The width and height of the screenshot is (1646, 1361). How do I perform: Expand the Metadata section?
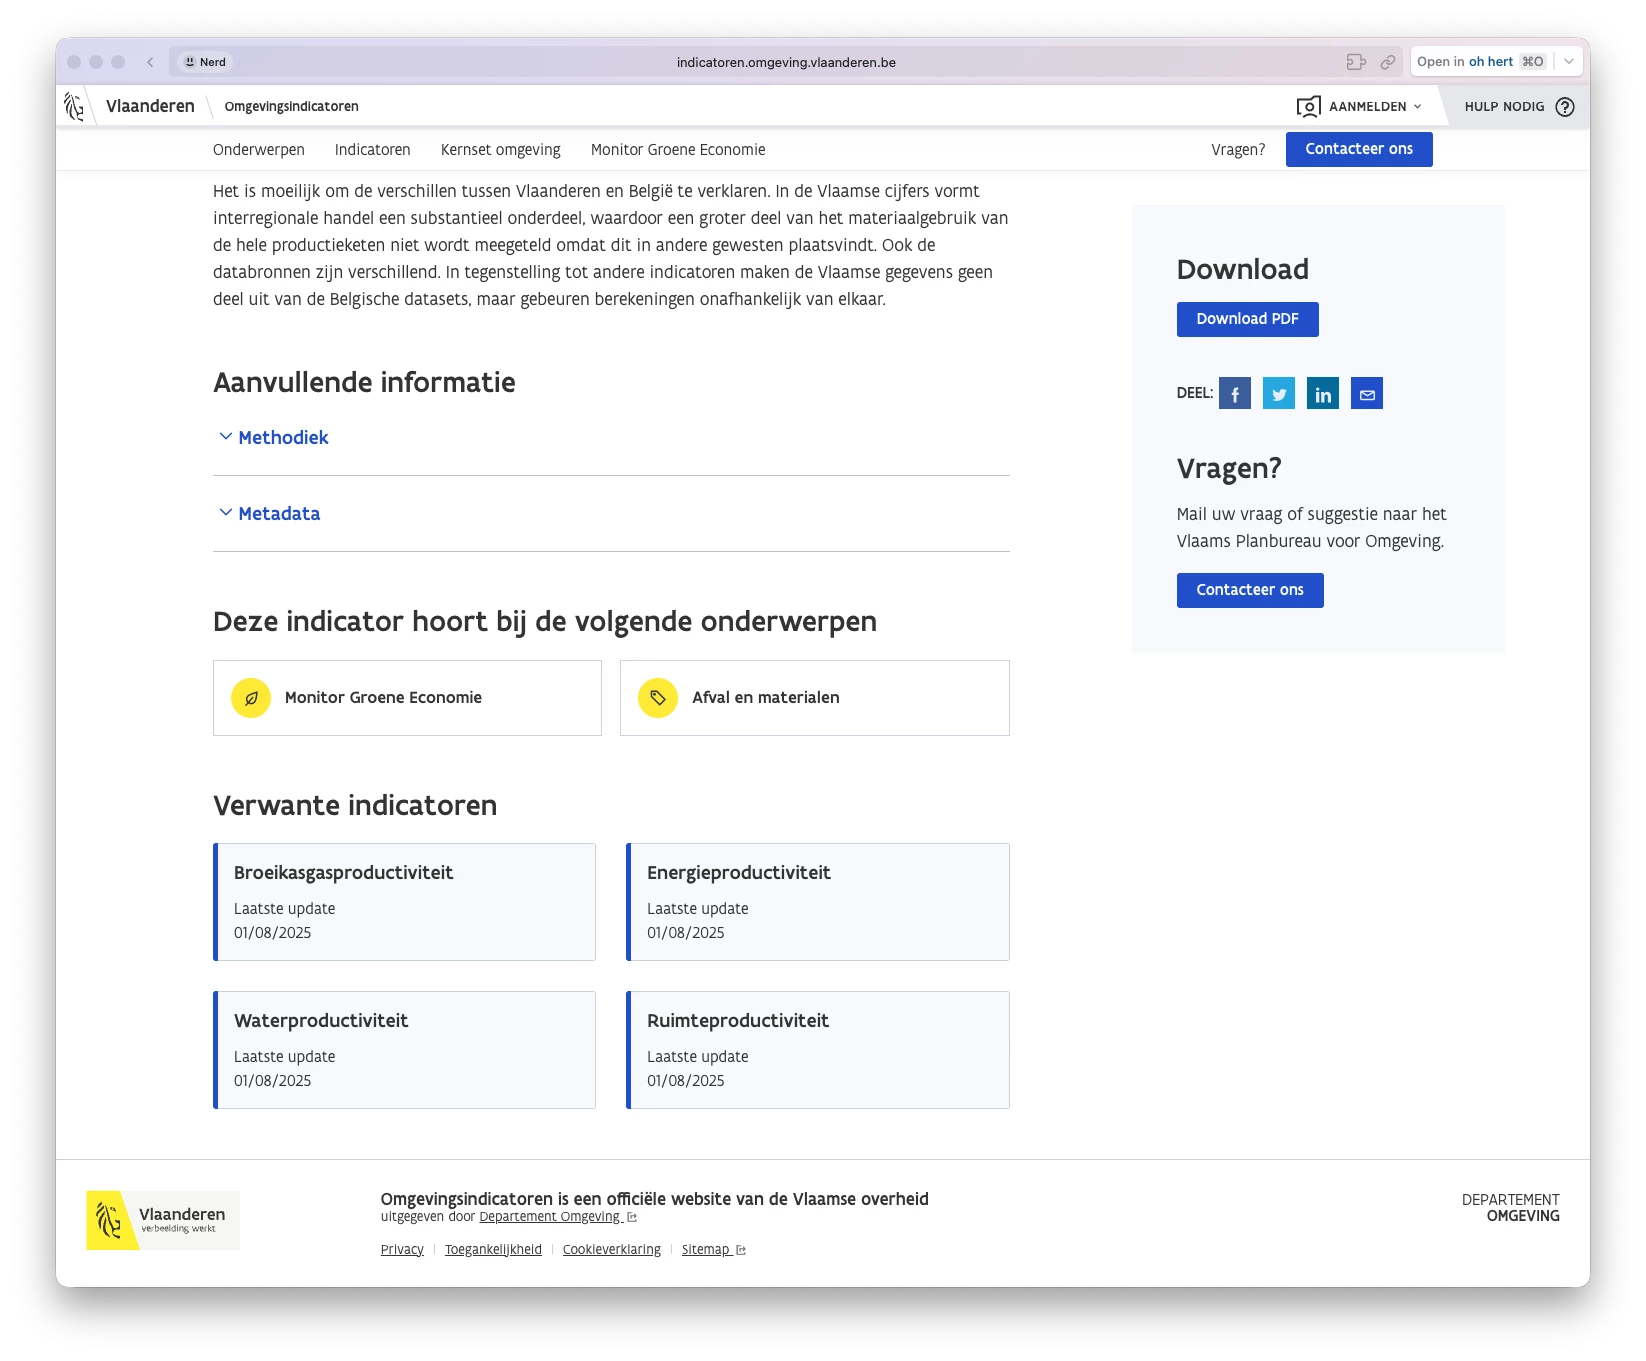click(x=279, y=514)
